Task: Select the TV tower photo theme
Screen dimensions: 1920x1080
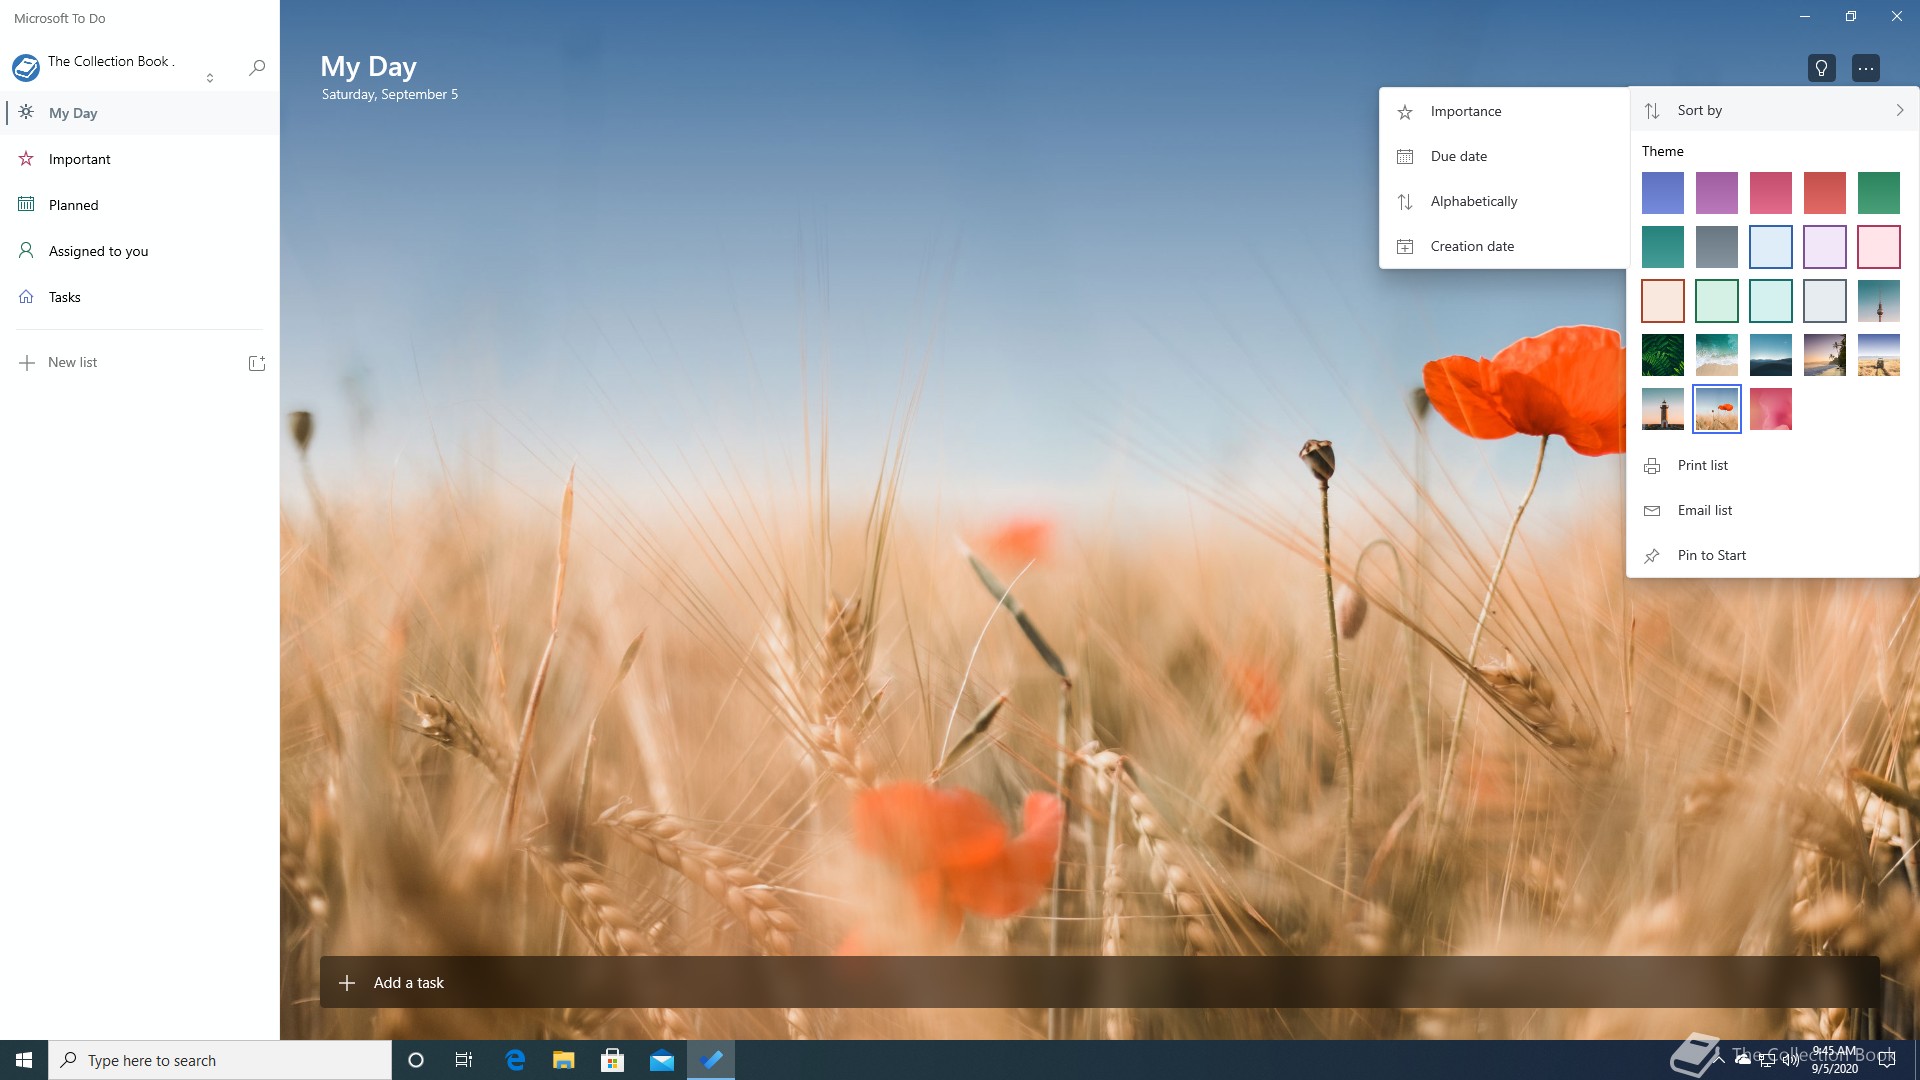Action: (x=1878, y=301)
